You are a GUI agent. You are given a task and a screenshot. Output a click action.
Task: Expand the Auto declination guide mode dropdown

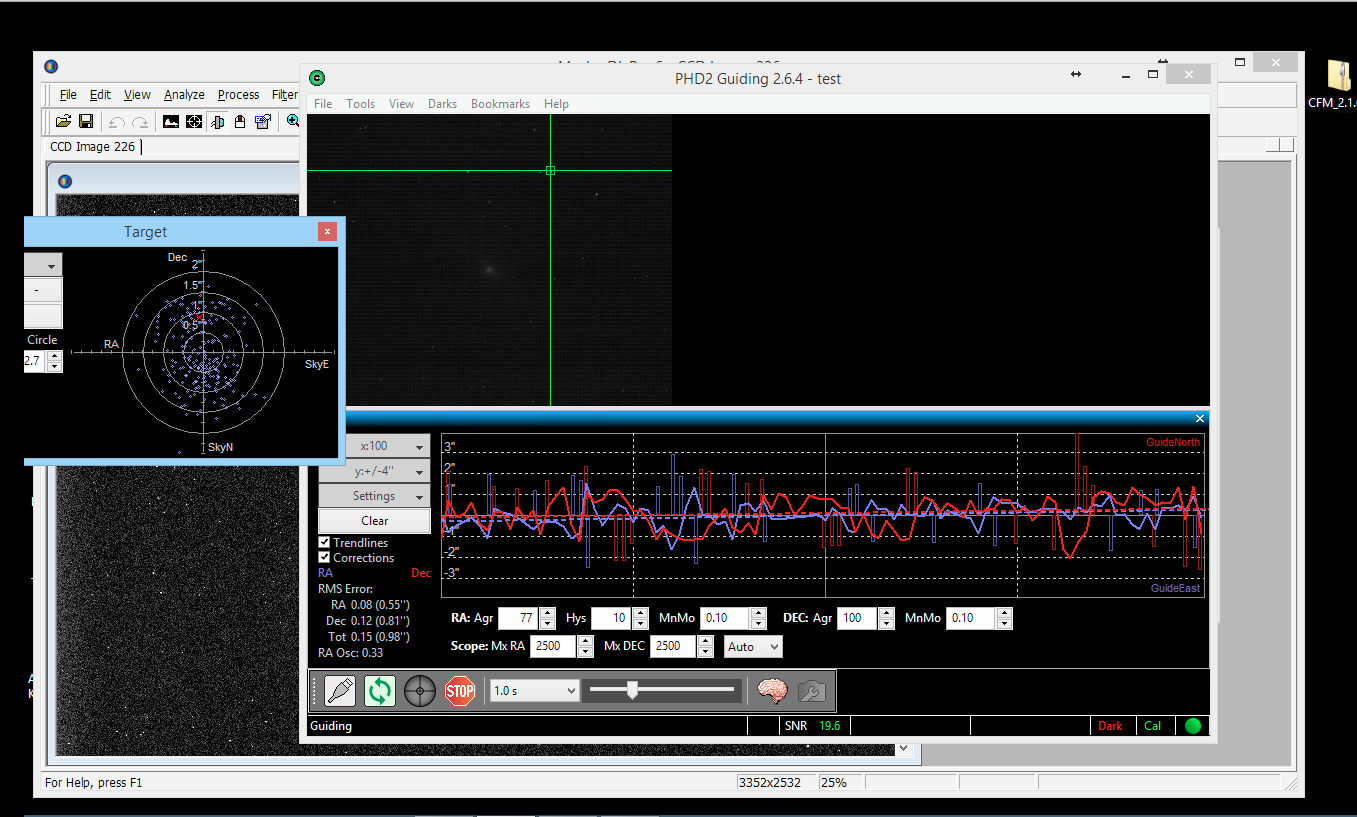pos(753,647)
